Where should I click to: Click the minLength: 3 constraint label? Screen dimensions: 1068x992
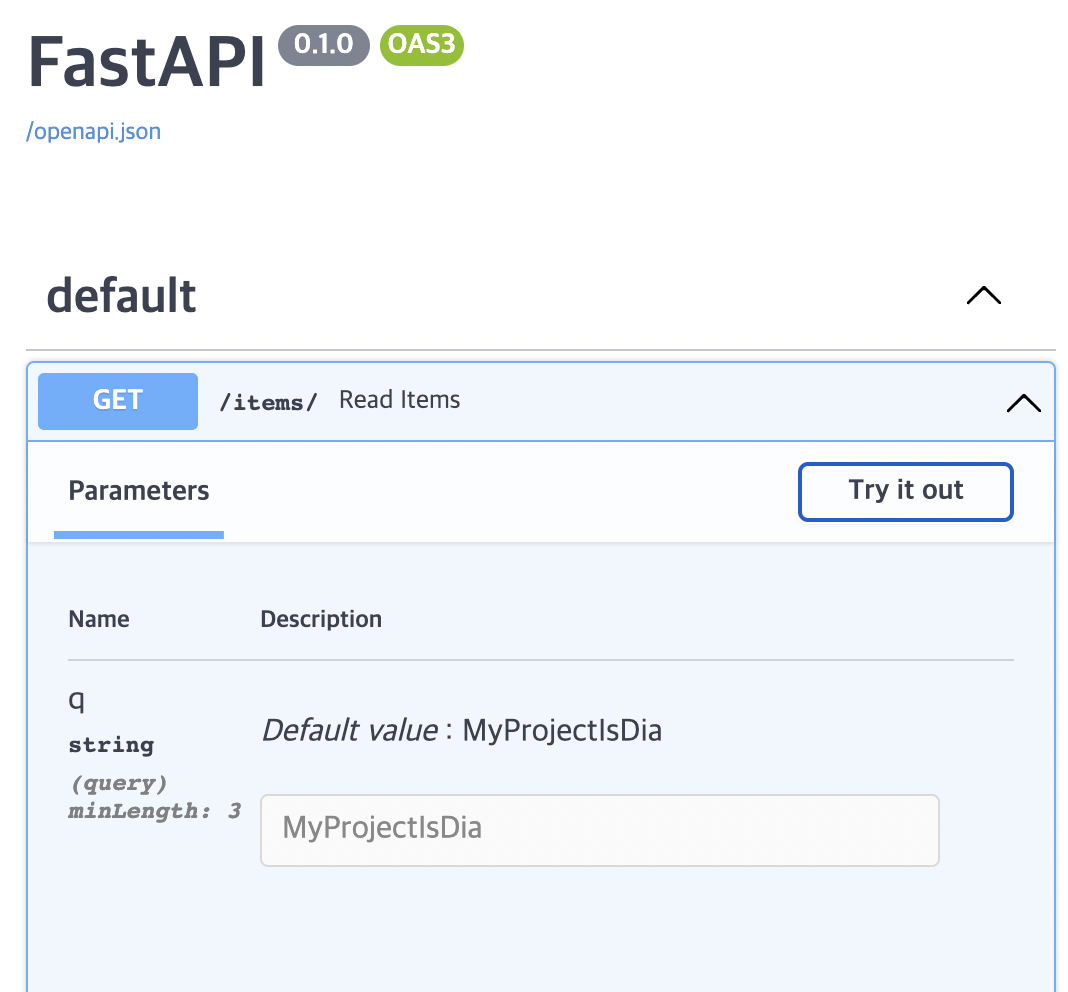click(154, 811)
